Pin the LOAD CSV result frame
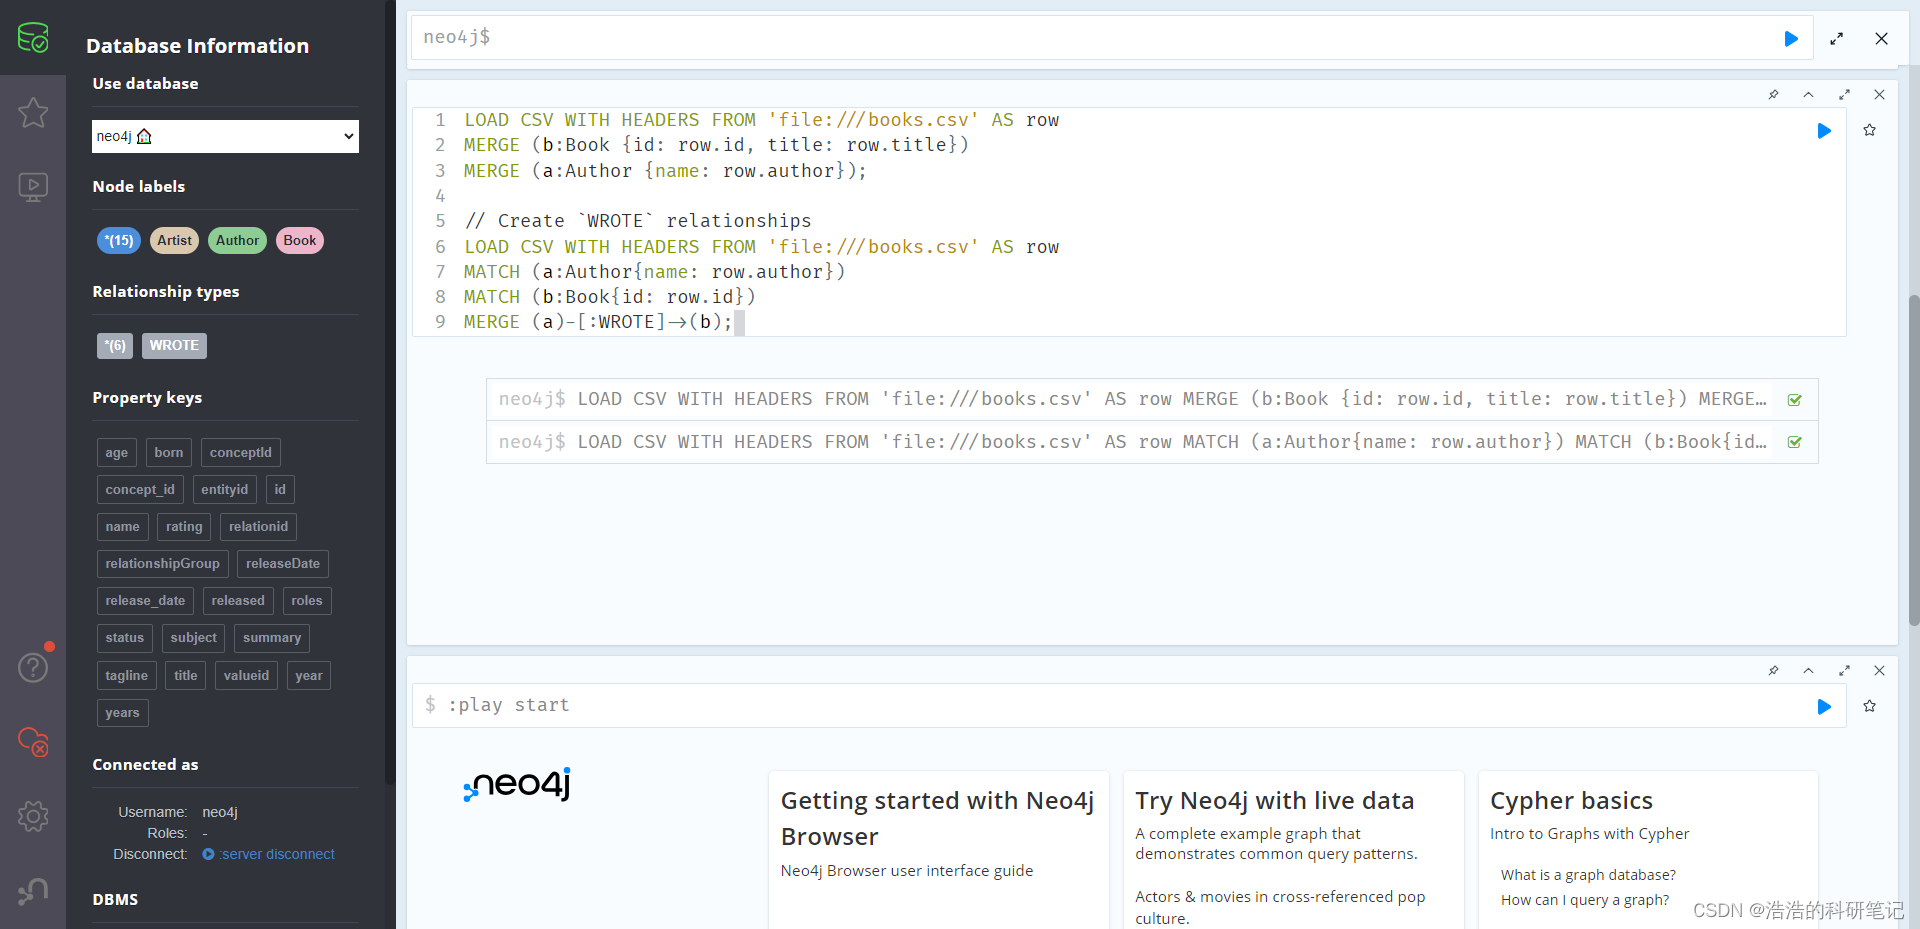Screen dimensions: 1920x929 pos(1773,94)
